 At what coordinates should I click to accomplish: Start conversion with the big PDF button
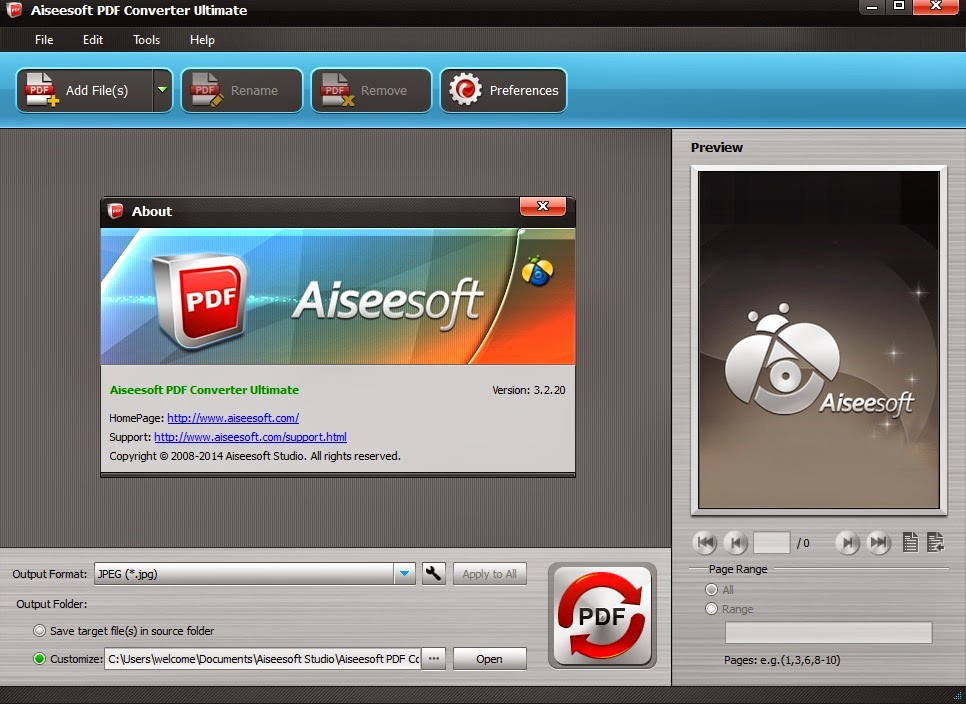click(603, 616)
